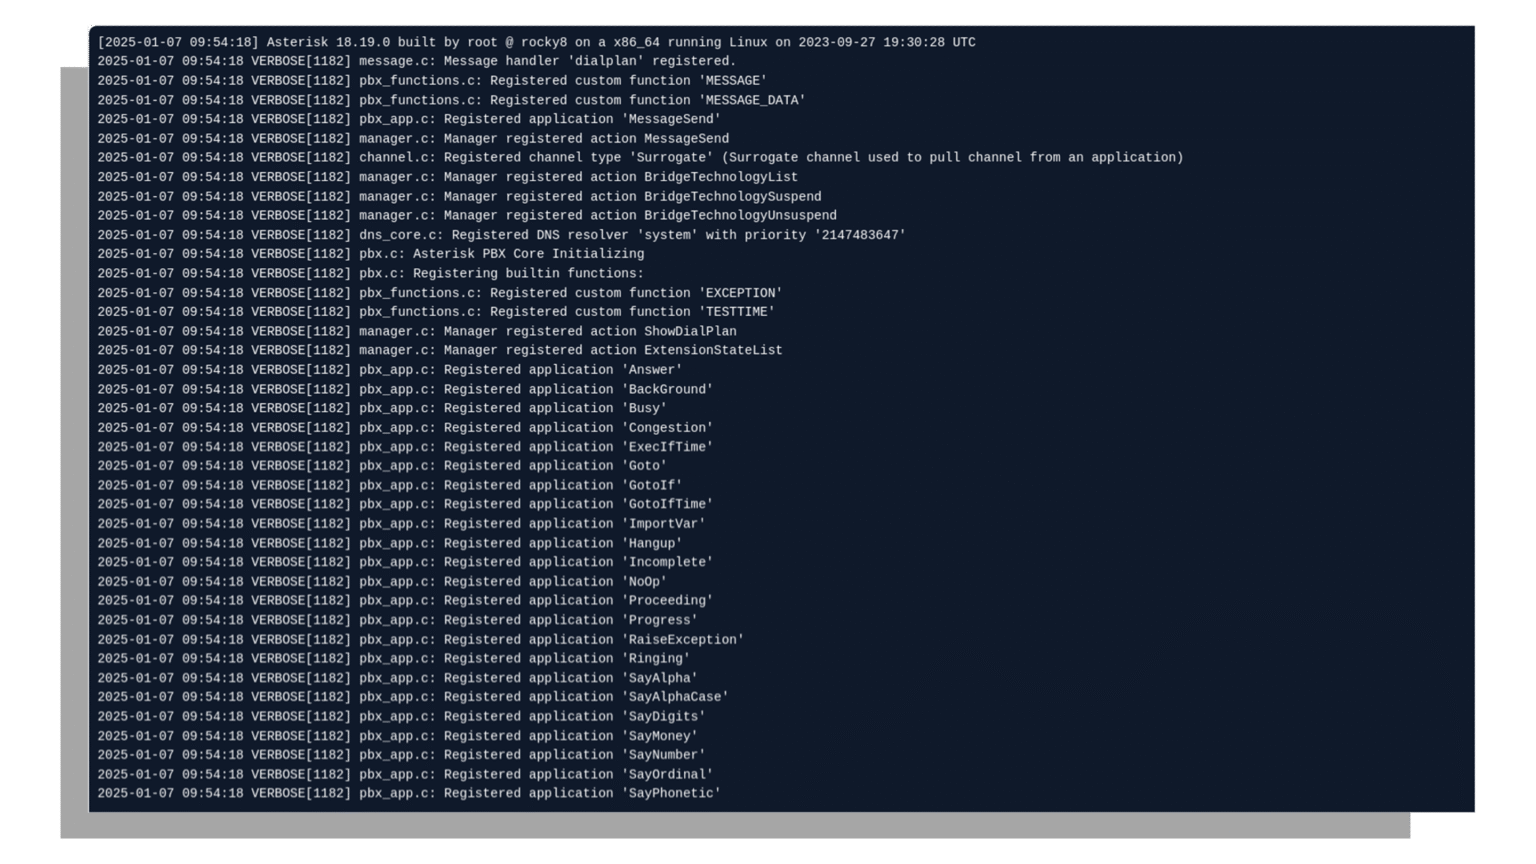Screen dimensions: 1536x864
Task: Click the ExtensionStateList manager action line
Action: point(440,351)
